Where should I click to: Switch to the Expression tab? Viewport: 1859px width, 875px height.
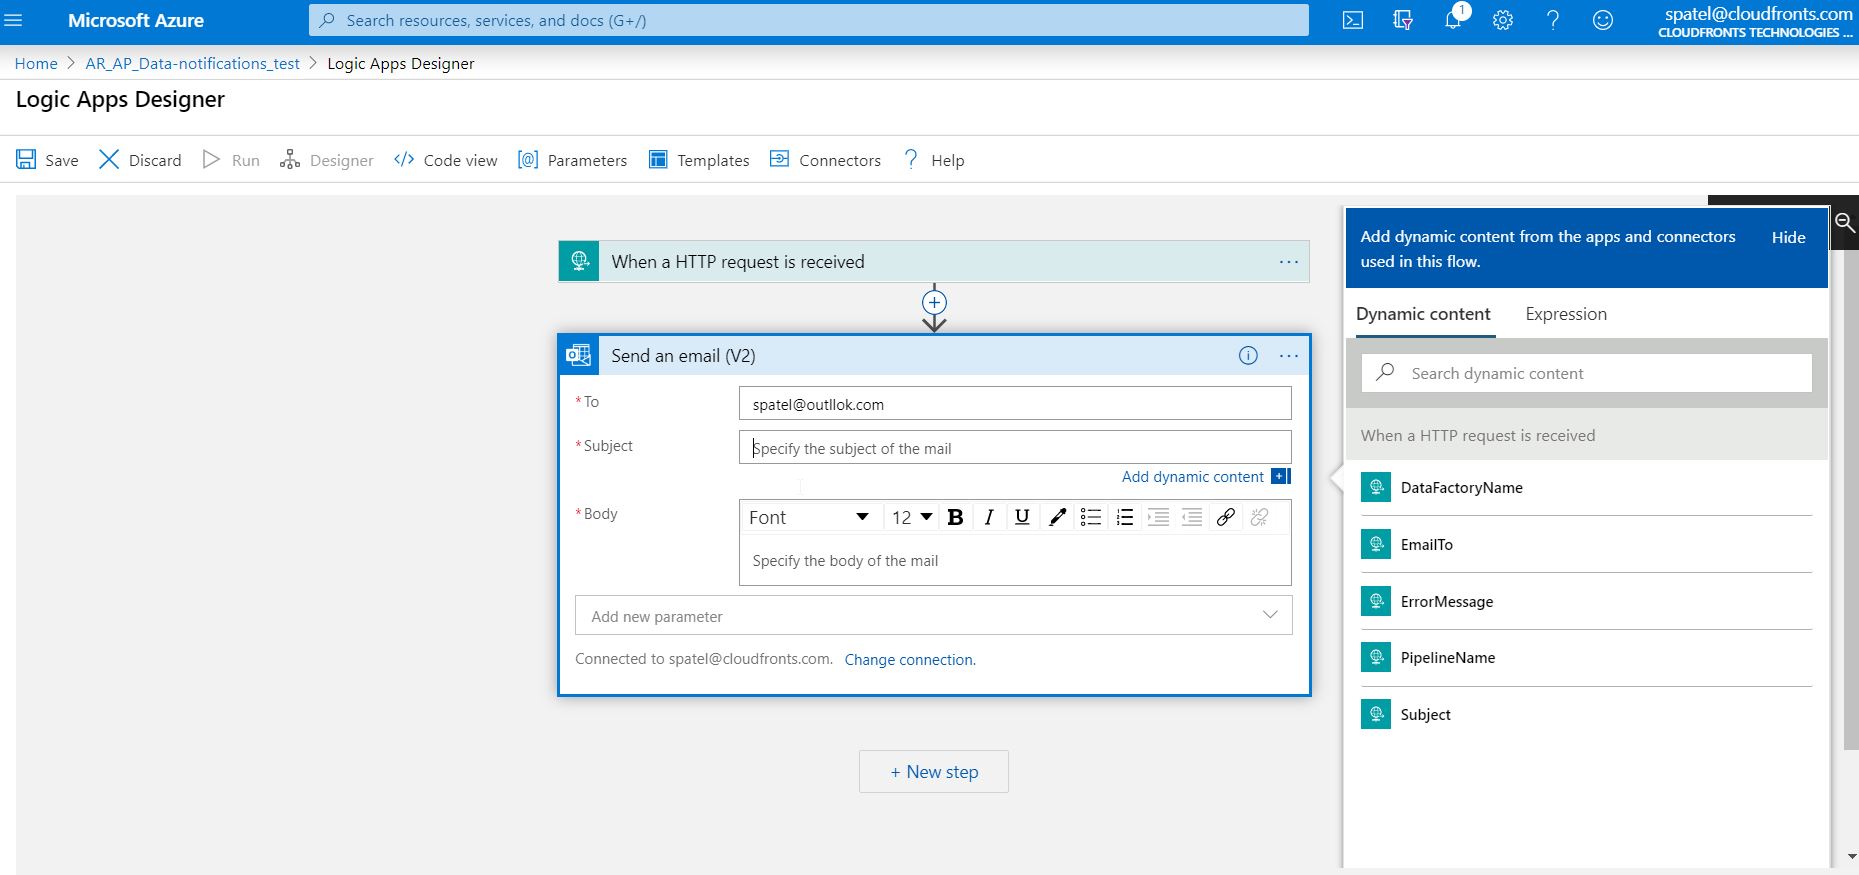click(x=1566, y=314)
